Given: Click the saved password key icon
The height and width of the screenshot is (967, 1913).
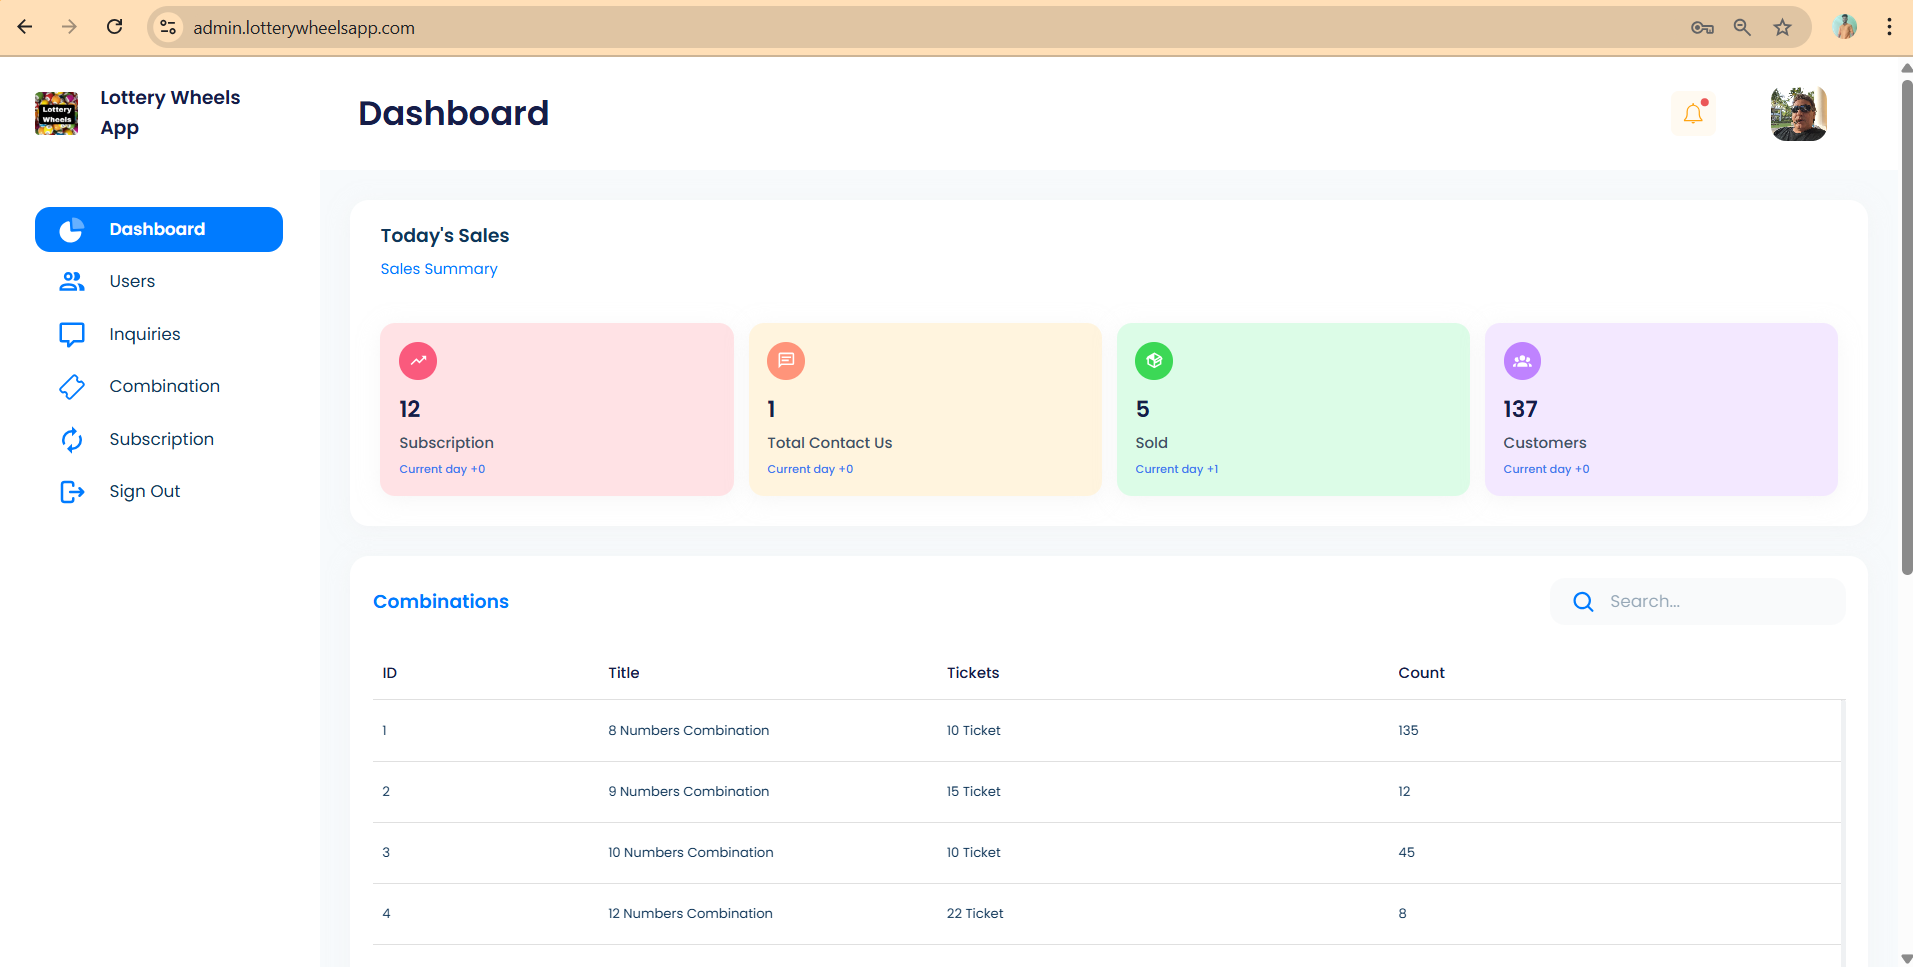Looking at the screenshot, I should [x=1702, y=28].
